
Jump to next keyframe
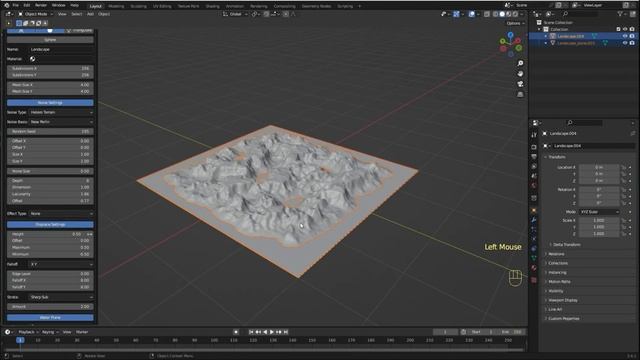coord(279,332)
